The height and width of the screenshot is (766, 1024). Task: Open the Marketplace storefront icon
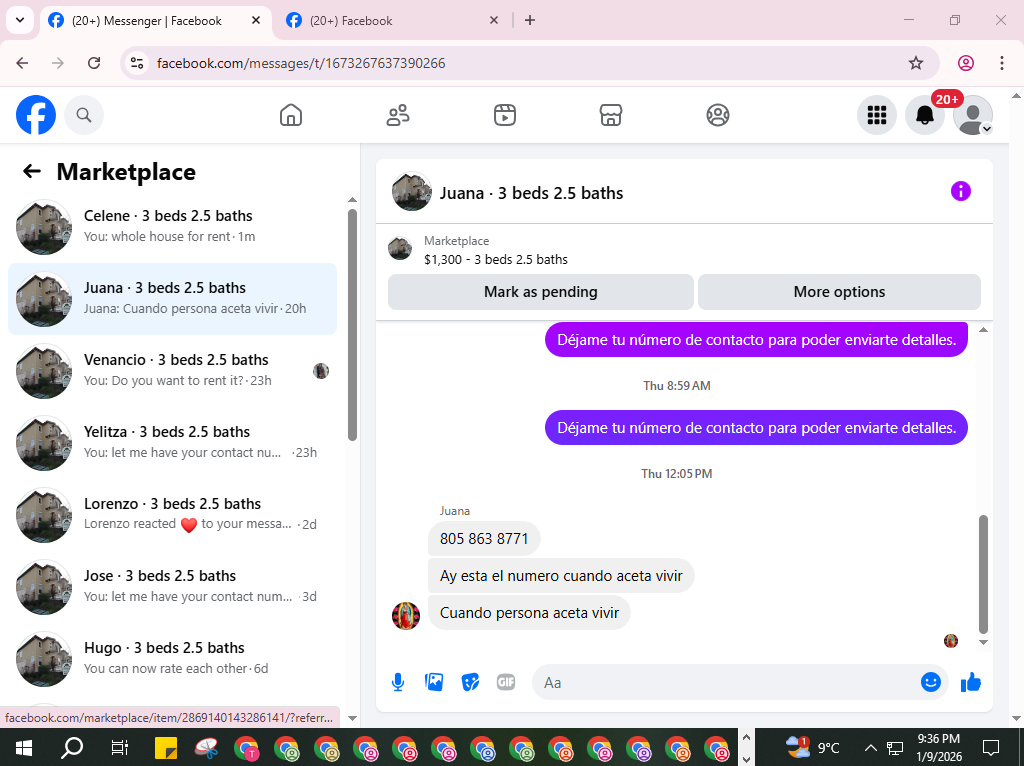click(611, 115)
